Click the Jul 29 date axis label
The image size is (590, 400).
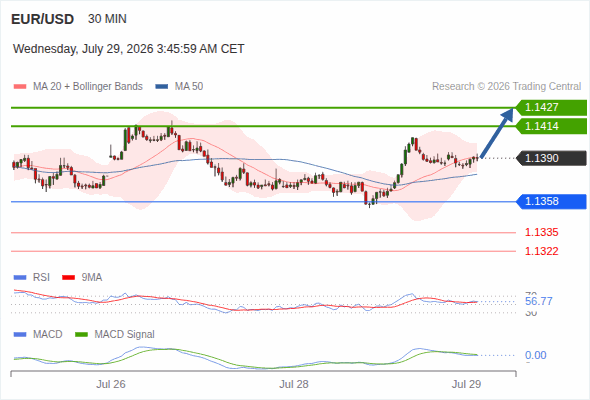point(466,384)
